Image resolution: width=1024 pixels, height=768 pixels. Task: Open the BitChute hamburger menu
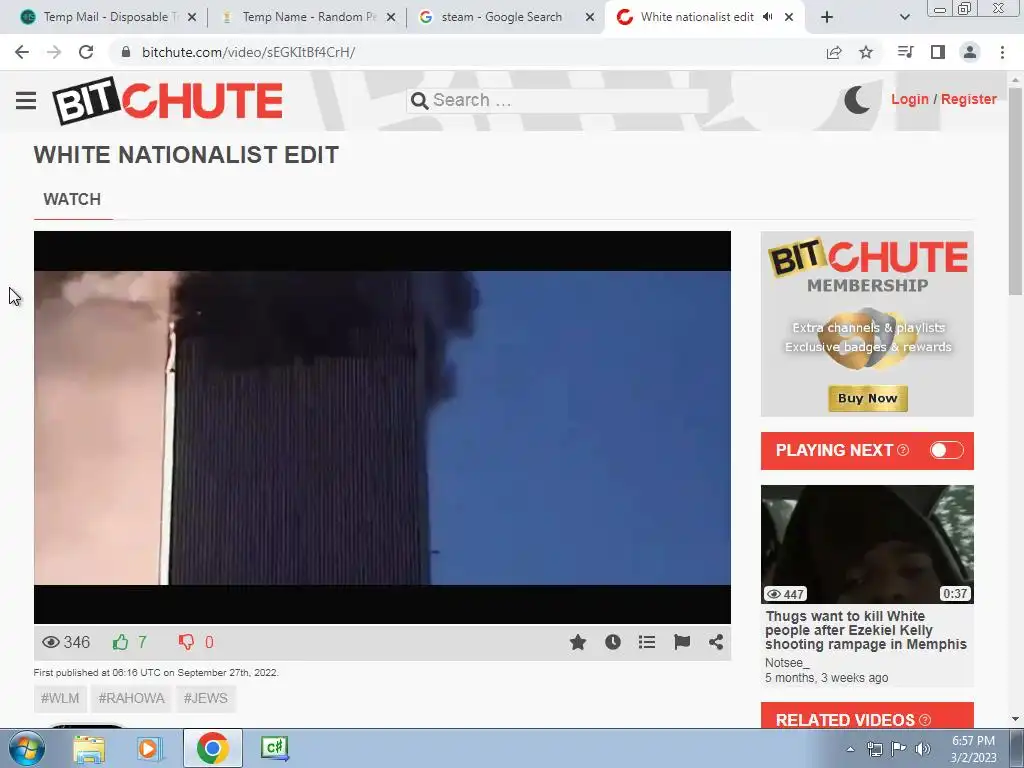(26, 101)
